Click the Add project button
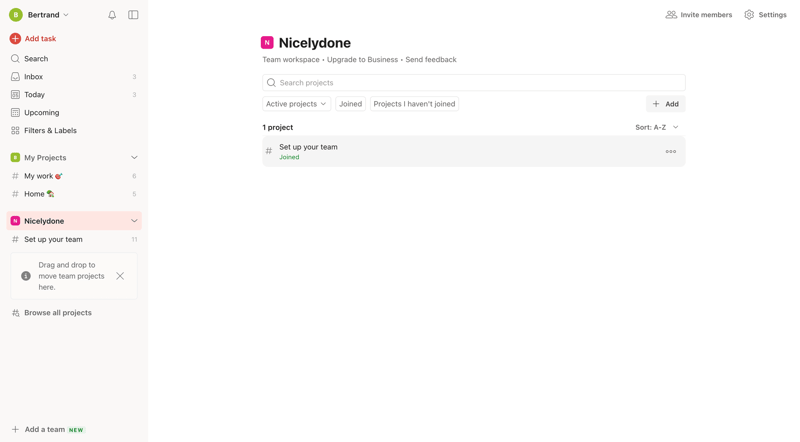Image resolution: width=800 pixels, height=442 pixels. [665, 104]
